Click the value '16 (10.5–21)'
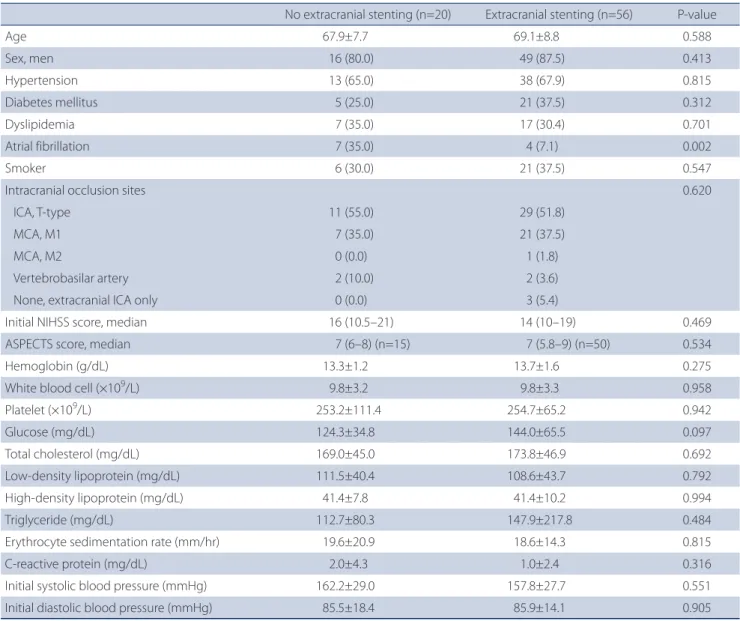The image size is (740, 621). coord(361,322)
